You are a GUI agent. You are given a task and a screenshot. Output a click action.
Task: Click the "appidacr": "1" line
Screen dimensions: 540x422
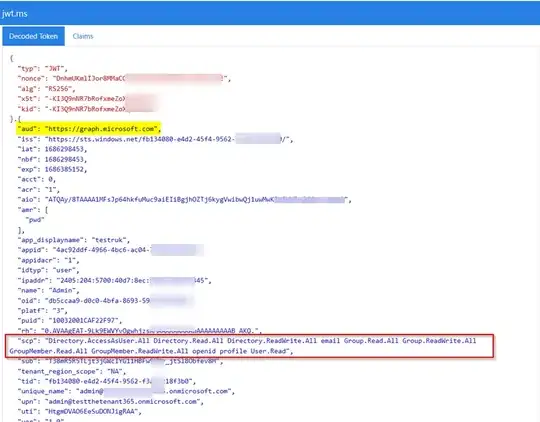pyautogui.click(x=49, y=260)
